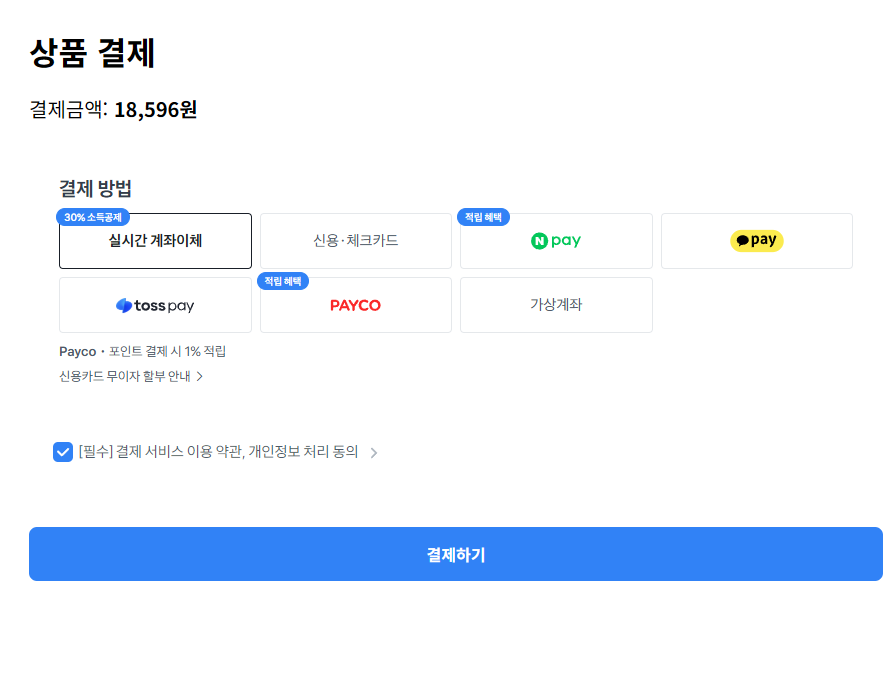This screenshot has width=889, height=674.
Task: Select the Naver Pay logo option
Action: coord(556,241)
